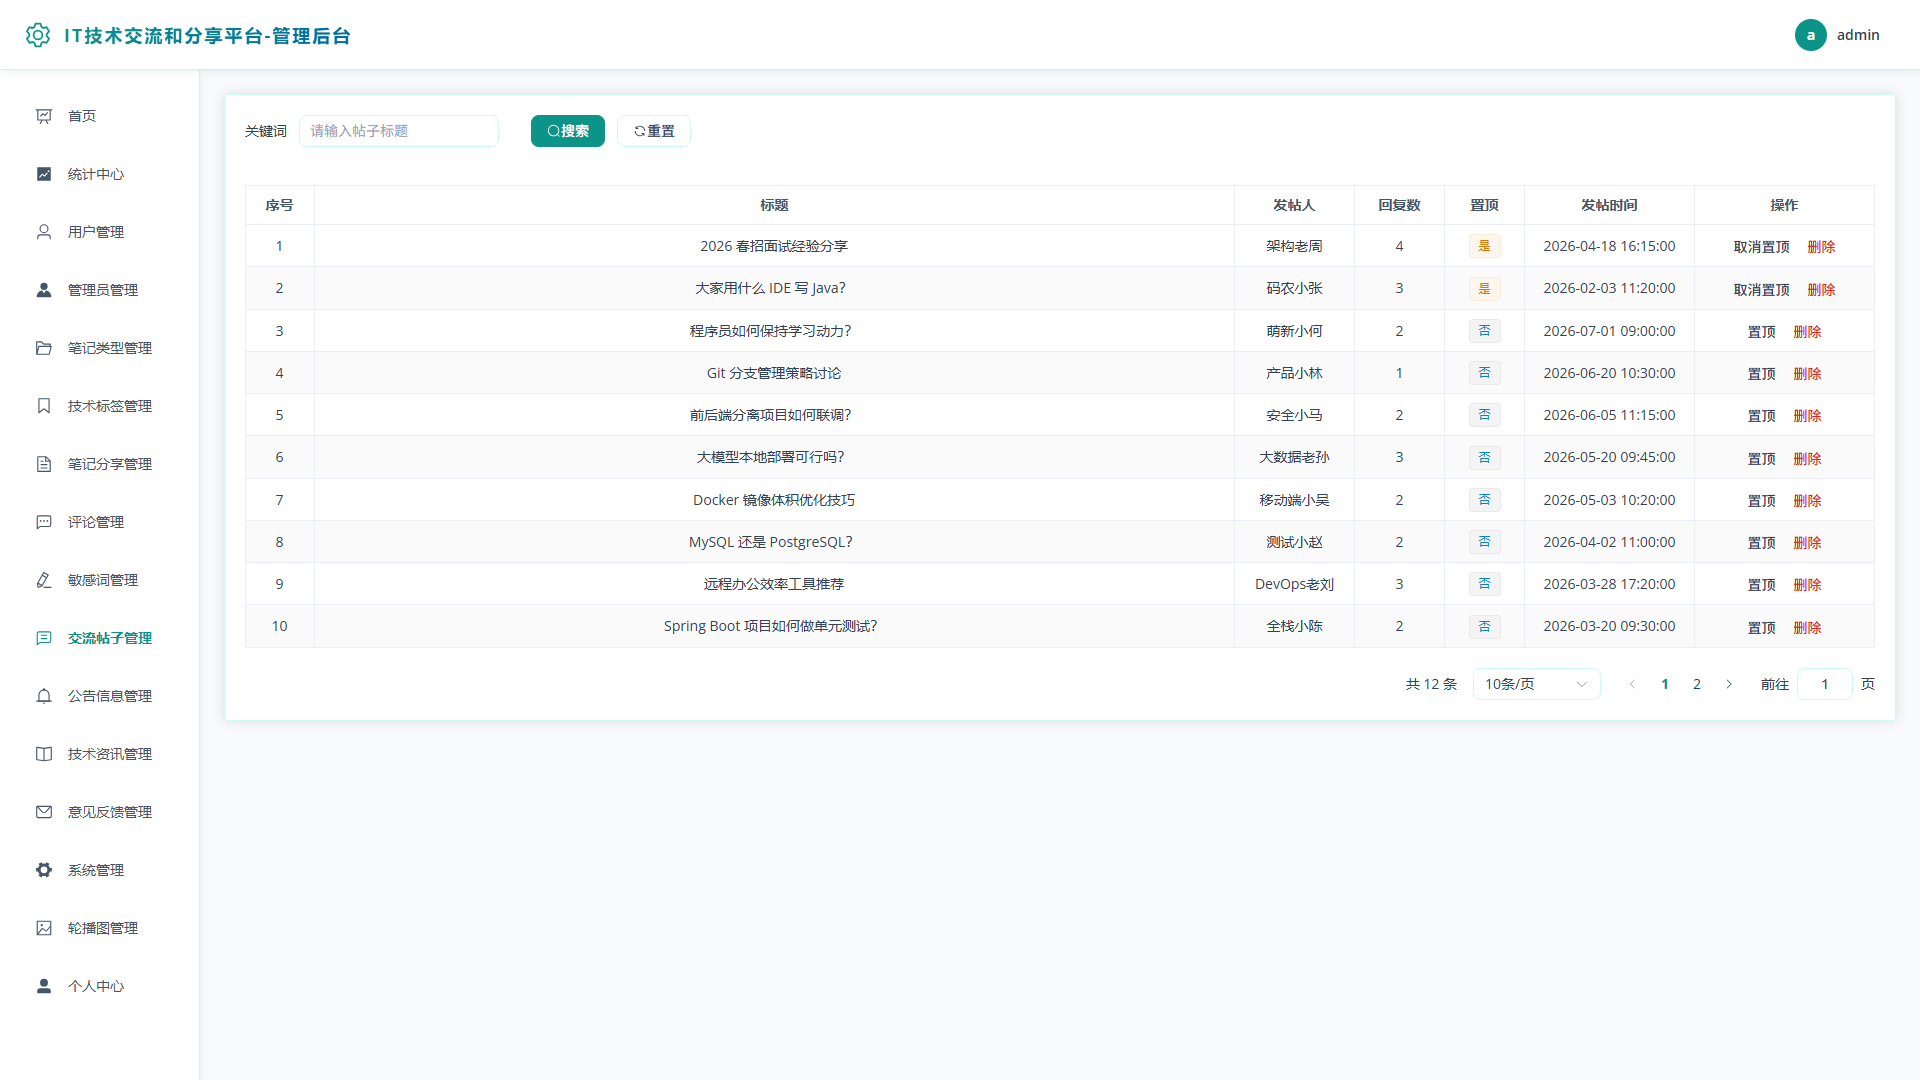Open the 统计中心 chart icon
The height and width of the screenshot is (1080, 1920).
[x=44, y=174]
